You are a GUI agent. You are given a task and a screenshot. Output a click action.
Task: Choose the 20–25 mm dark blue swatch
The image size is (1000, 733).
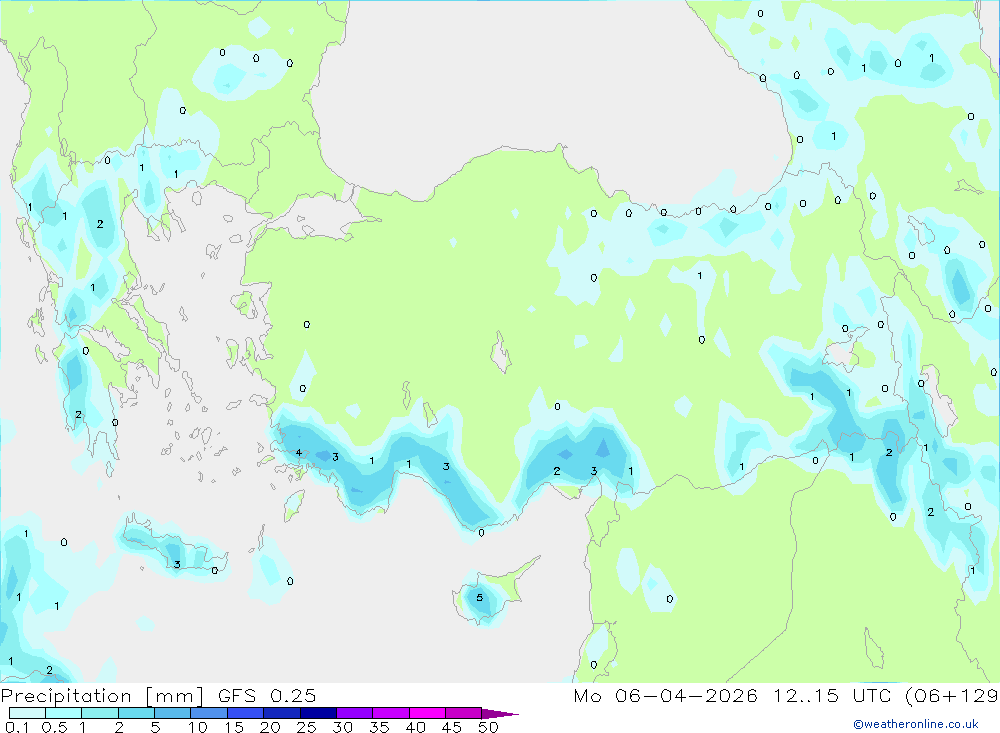[282, 713]
